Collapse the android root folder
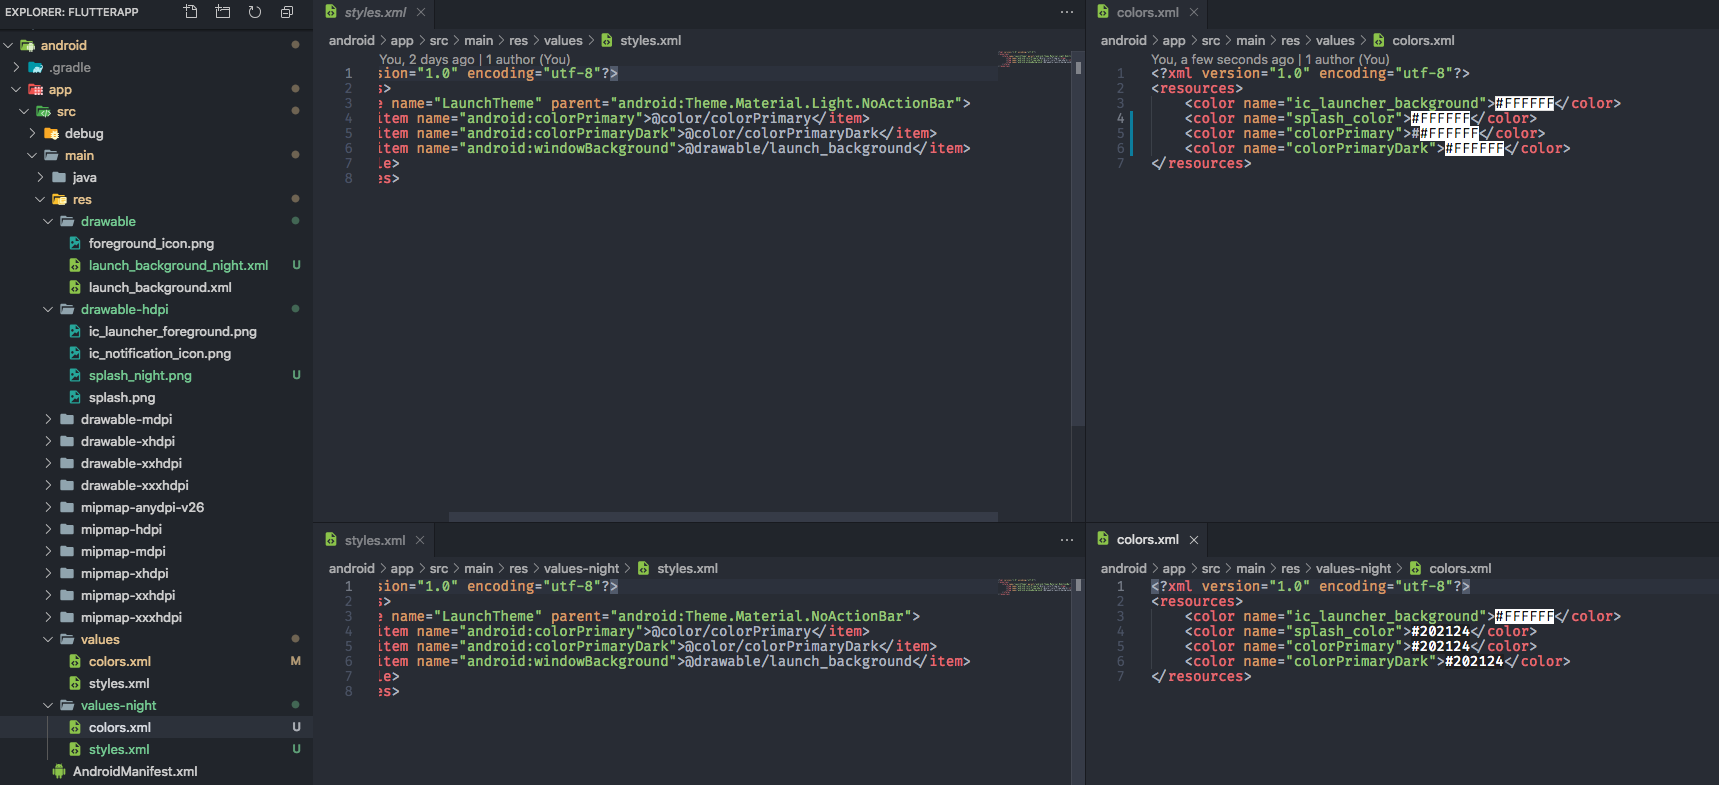1719x785 pixels. pos(8,45)
